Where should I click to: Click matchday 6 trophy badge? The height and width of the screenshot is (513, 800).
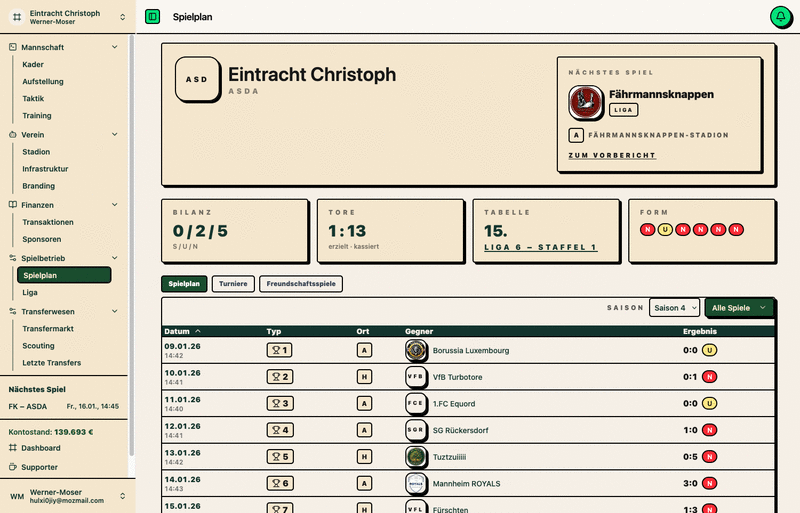280,483
